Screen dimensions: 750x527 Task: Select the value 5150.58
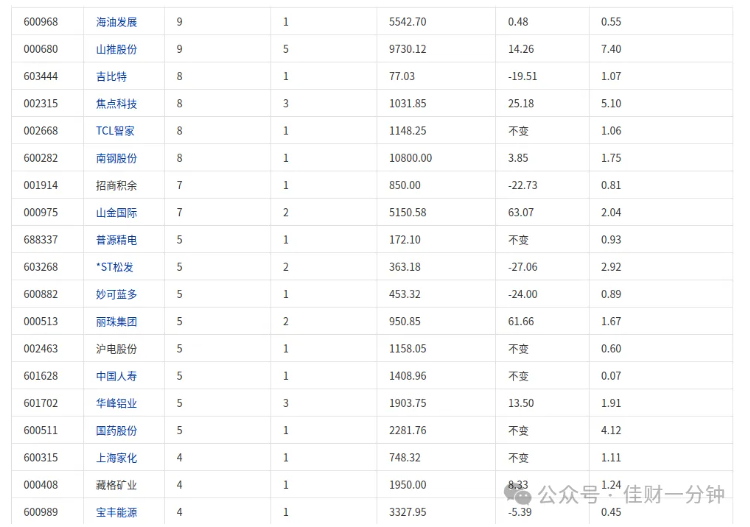point(408,213)
